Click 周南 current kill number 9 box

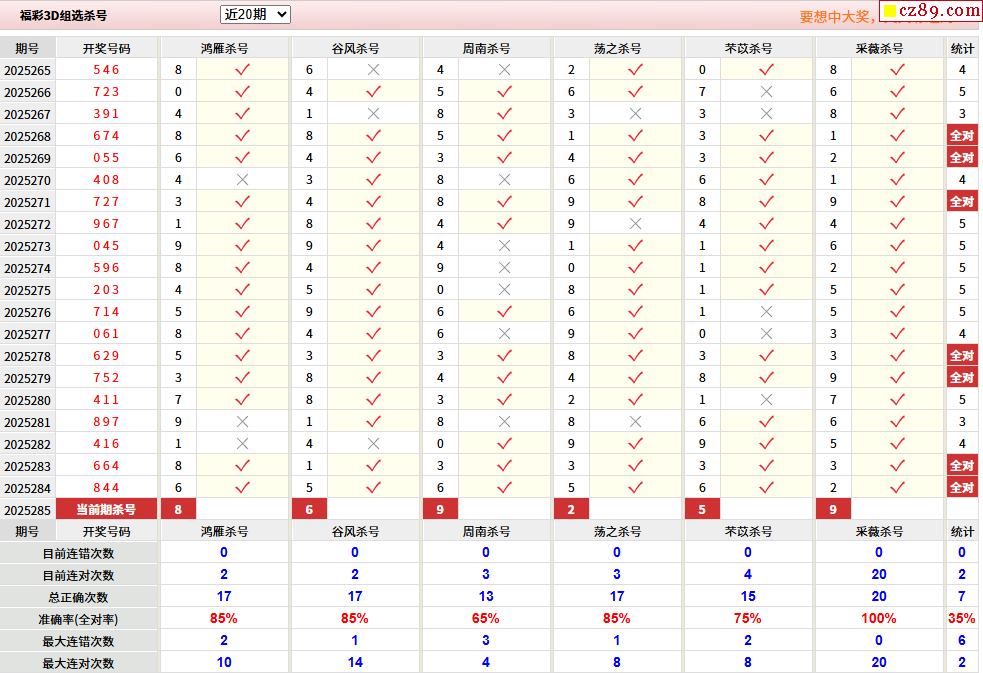point(441,509)
